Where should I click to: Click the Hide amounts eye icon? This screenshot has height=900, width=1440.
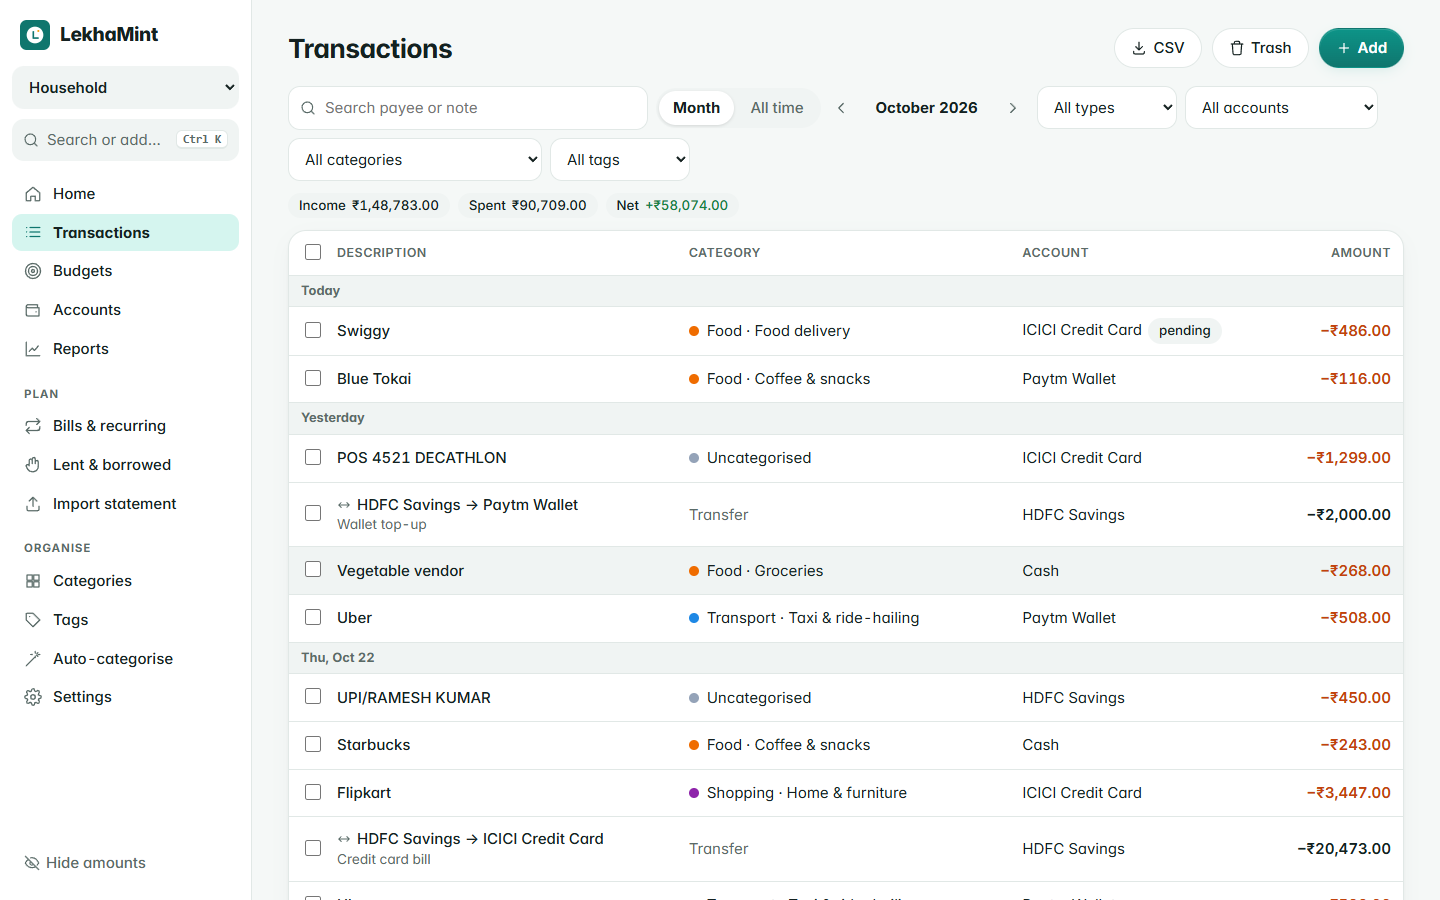tap(32, 863)
